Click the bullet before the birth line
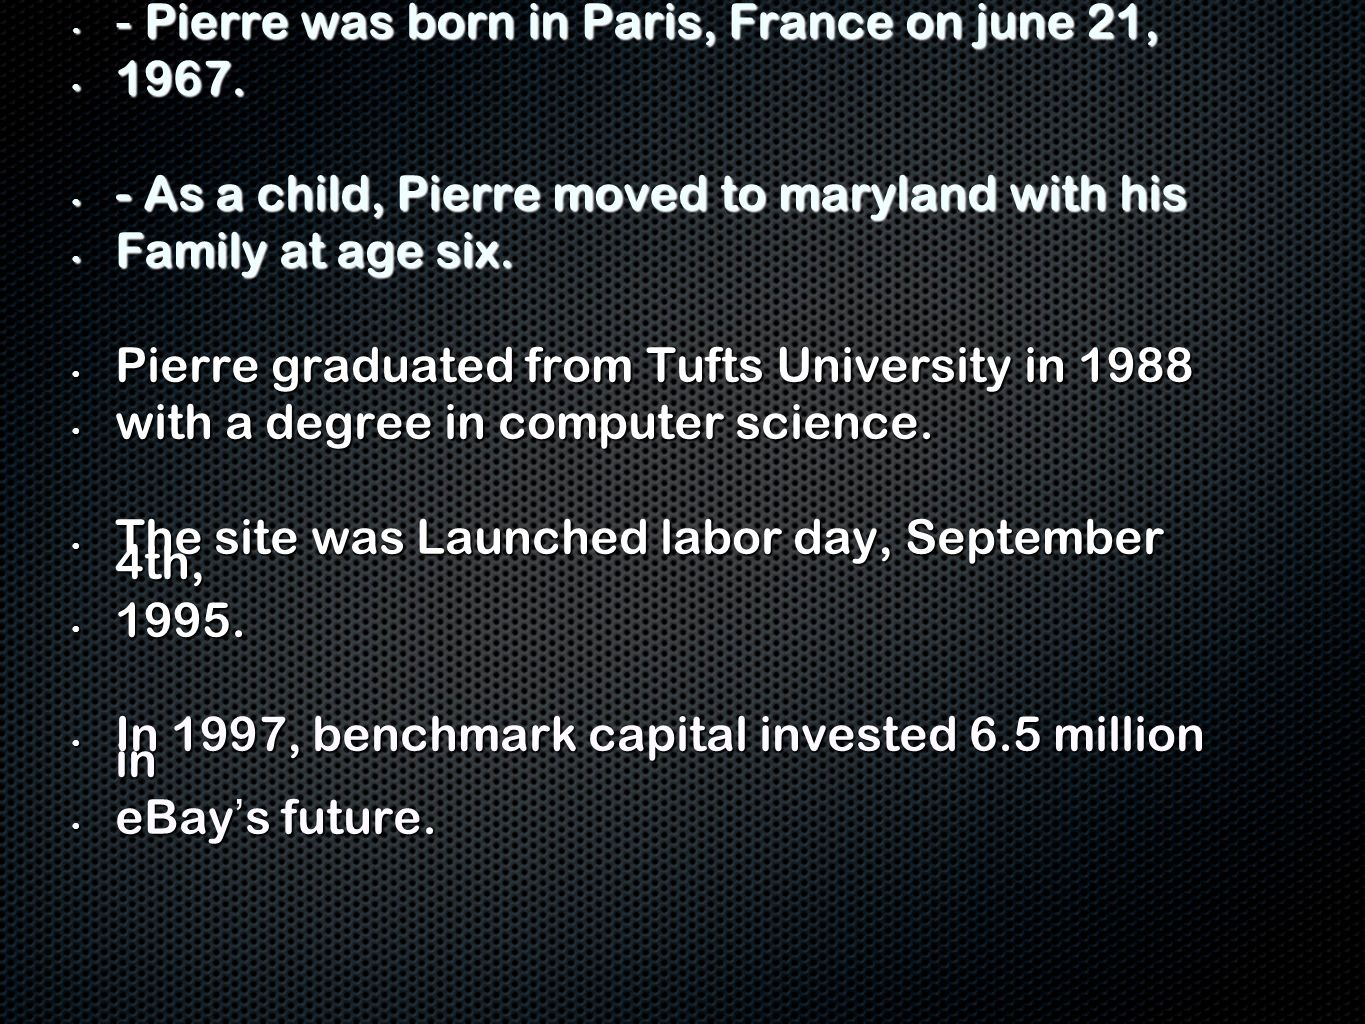Viewport: 1365px width, 1024px height. 75,30
